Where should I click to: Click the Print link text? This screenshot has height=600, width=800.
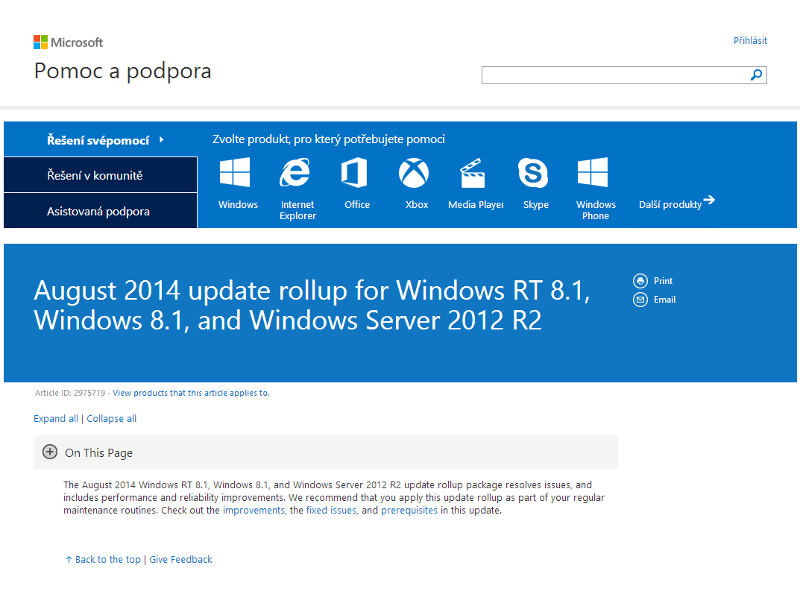click(x=663, y=281)
